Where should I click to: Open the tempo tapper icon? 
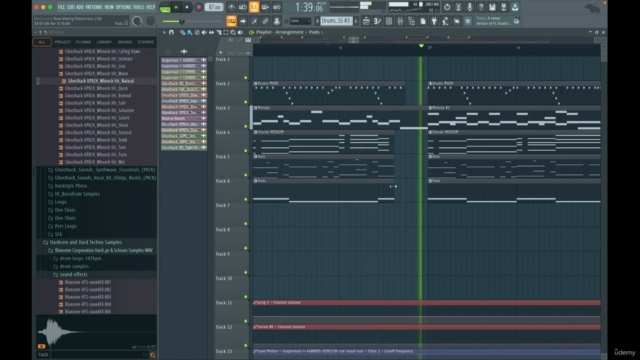pyautogui.click(x=445, y=21)
